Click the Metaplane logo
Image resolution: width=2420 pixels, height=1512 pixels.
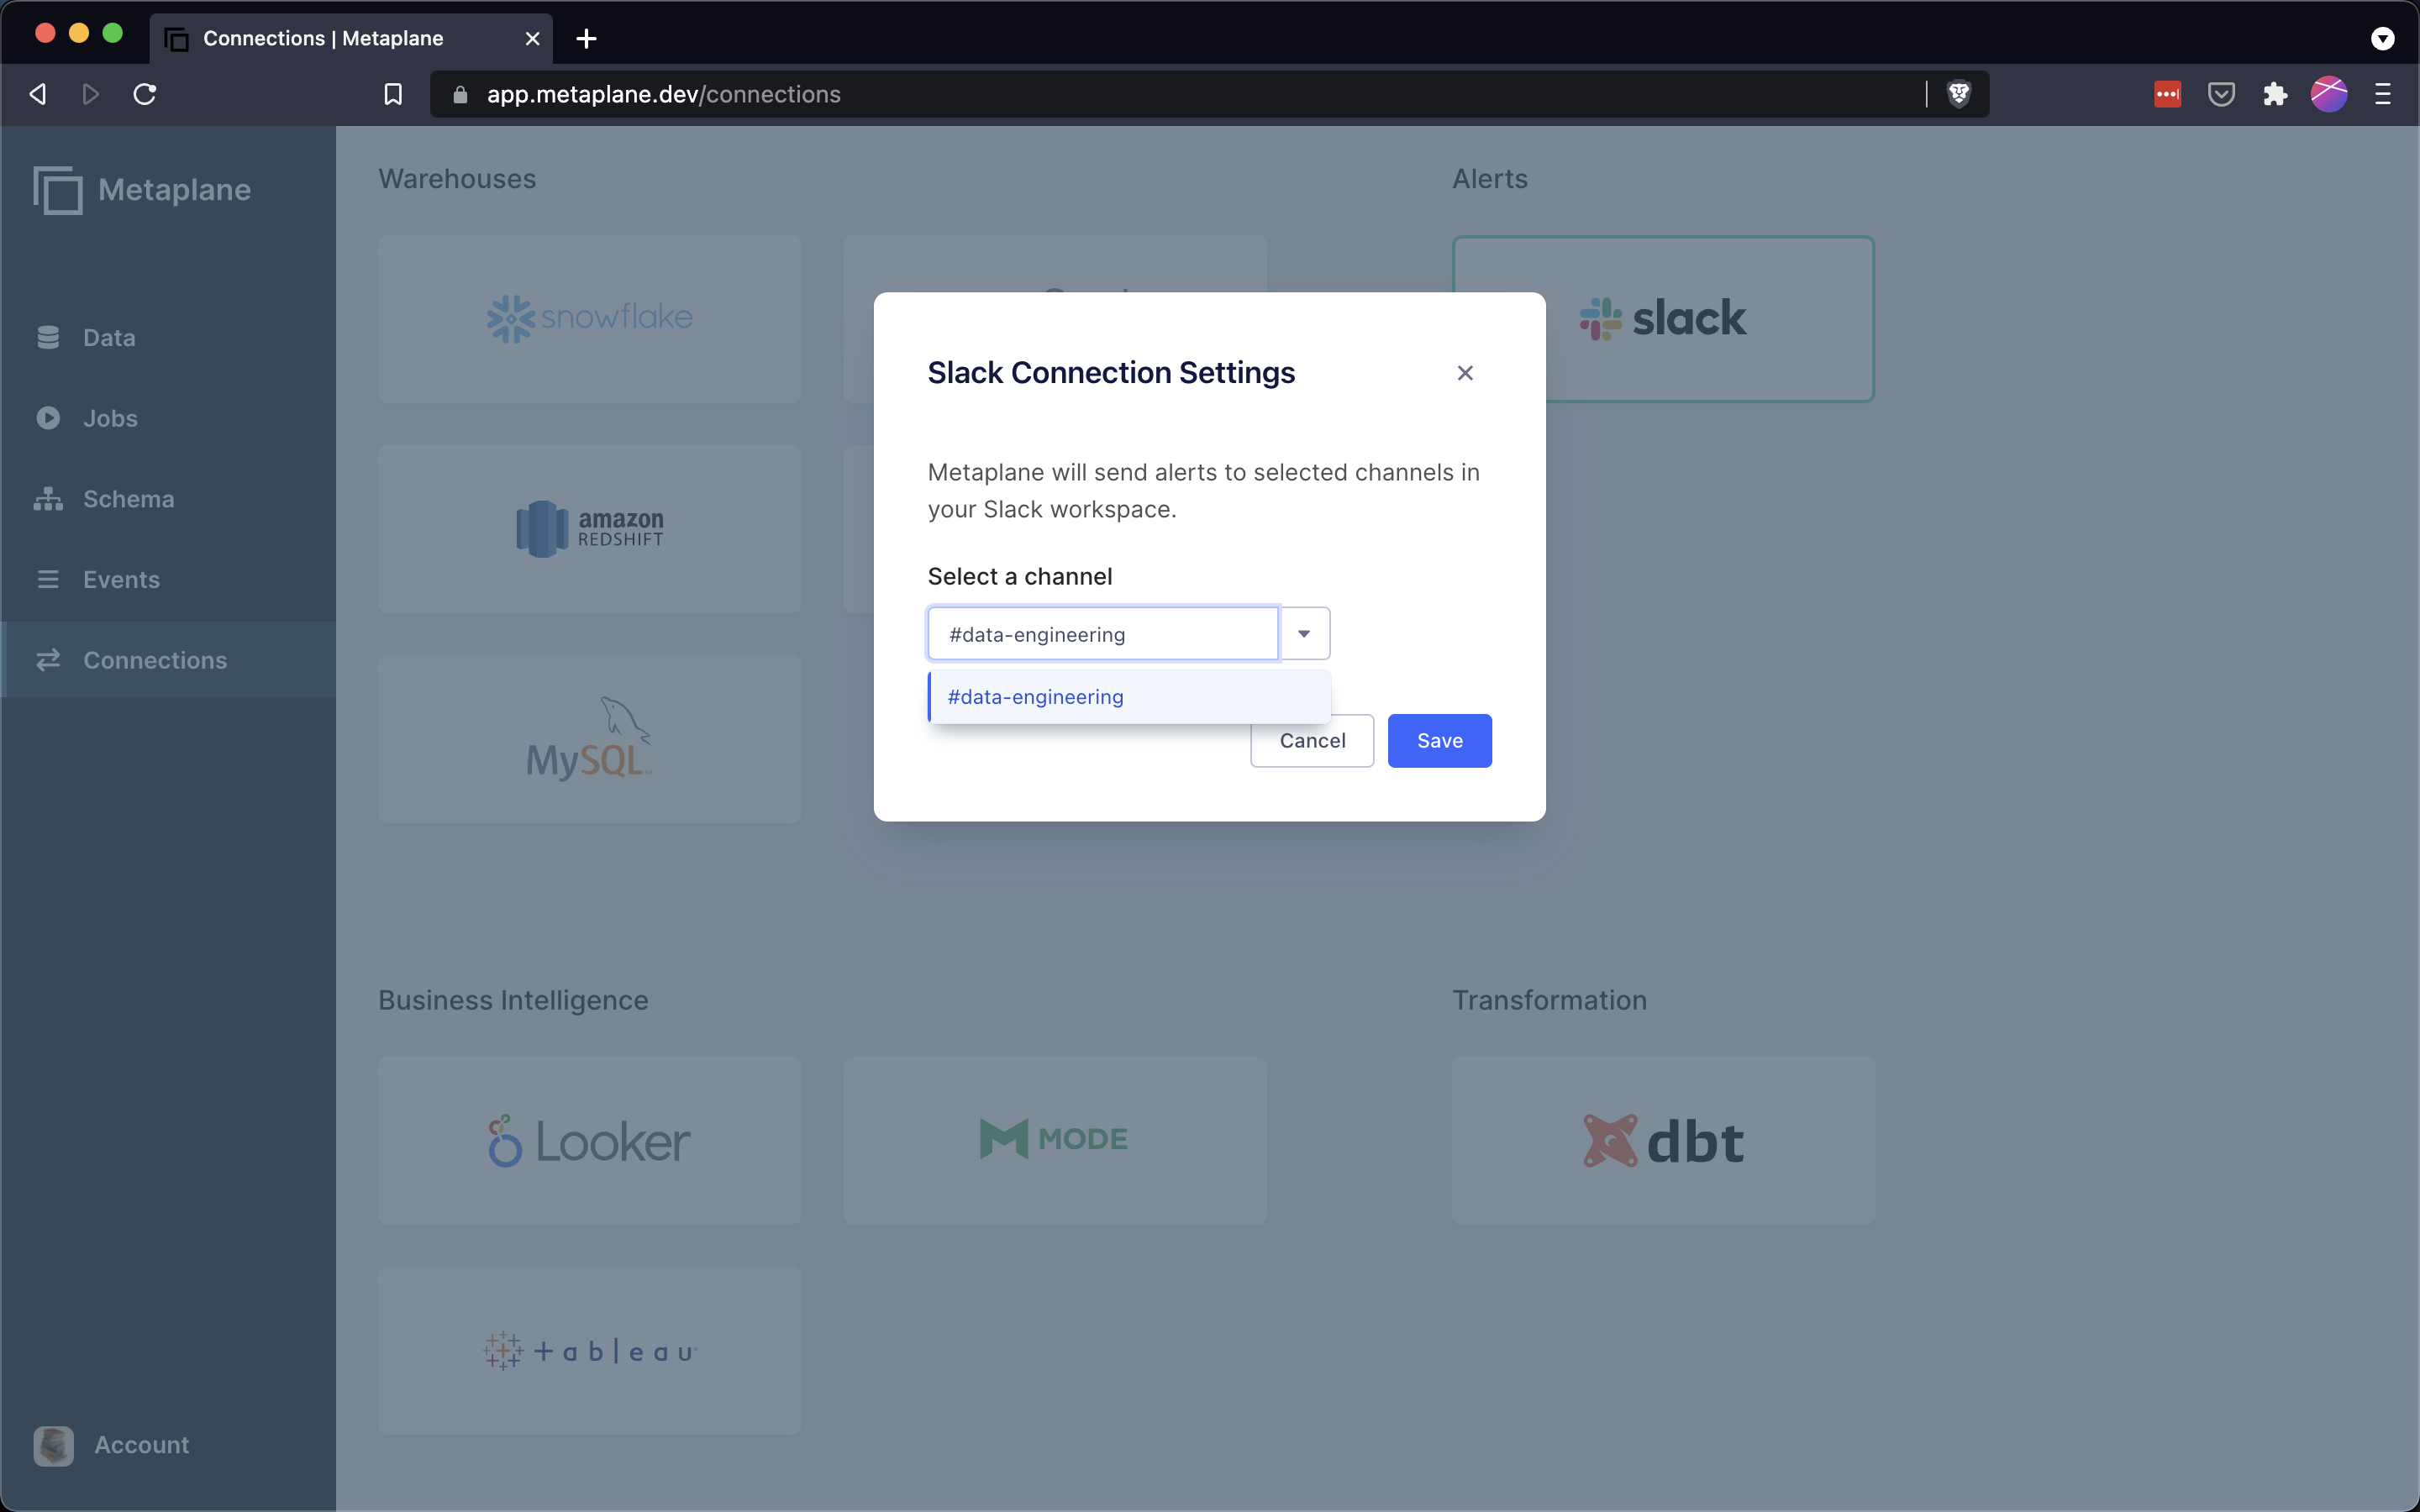pyautogui.click(x=142, y=190)
